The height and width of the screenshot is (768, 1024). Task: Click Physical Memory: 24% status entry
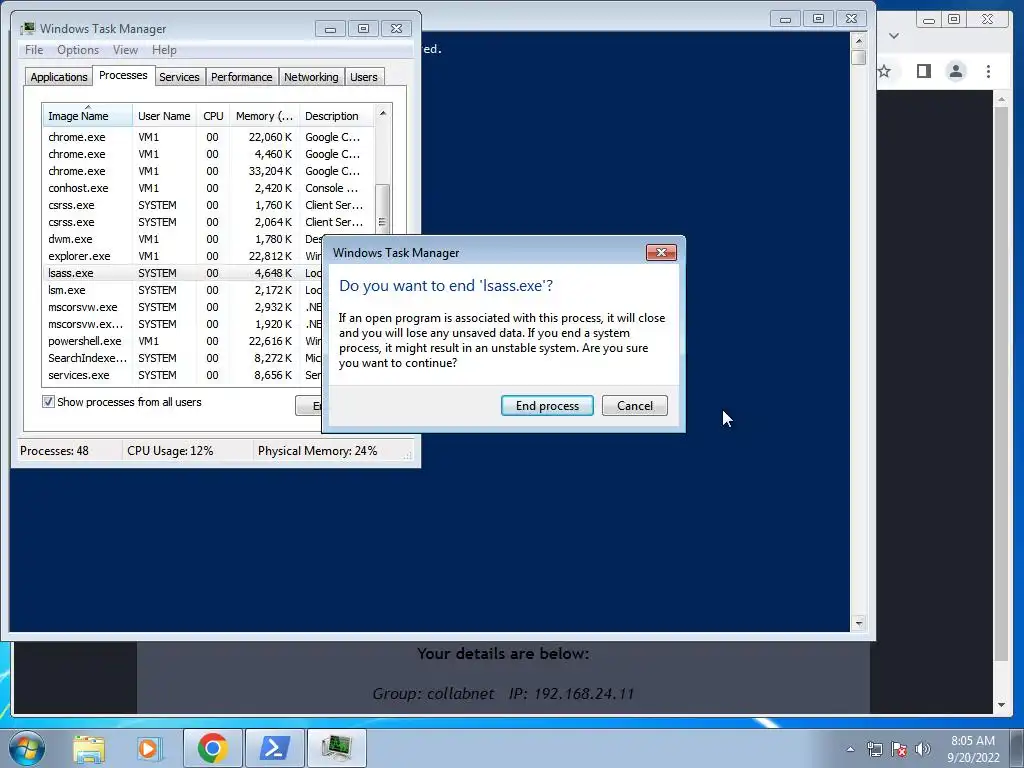[x=317, y=451]
